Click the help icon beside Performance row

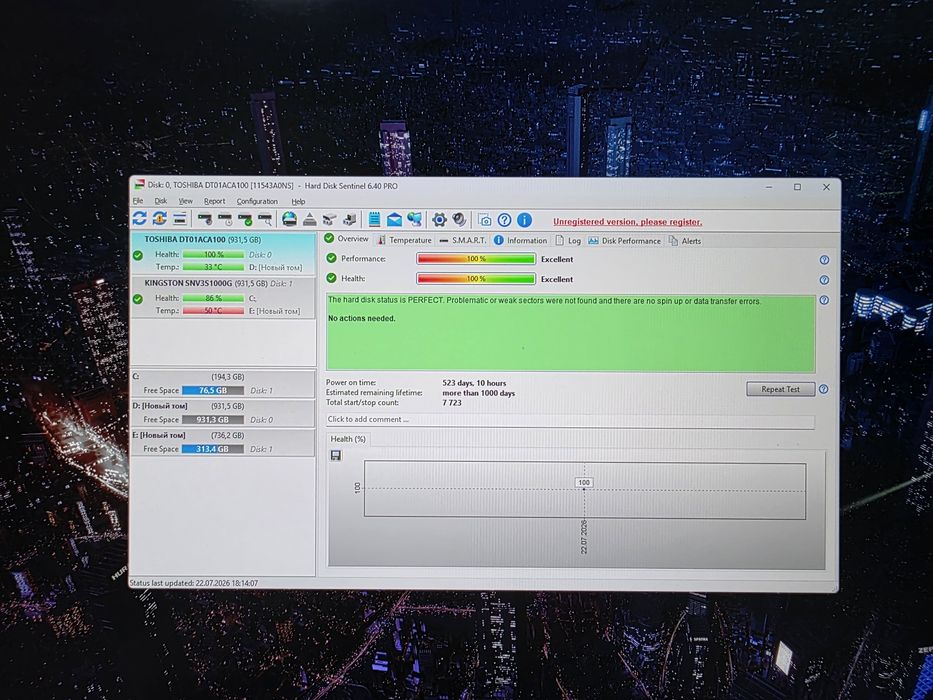[x=824, y=260]
